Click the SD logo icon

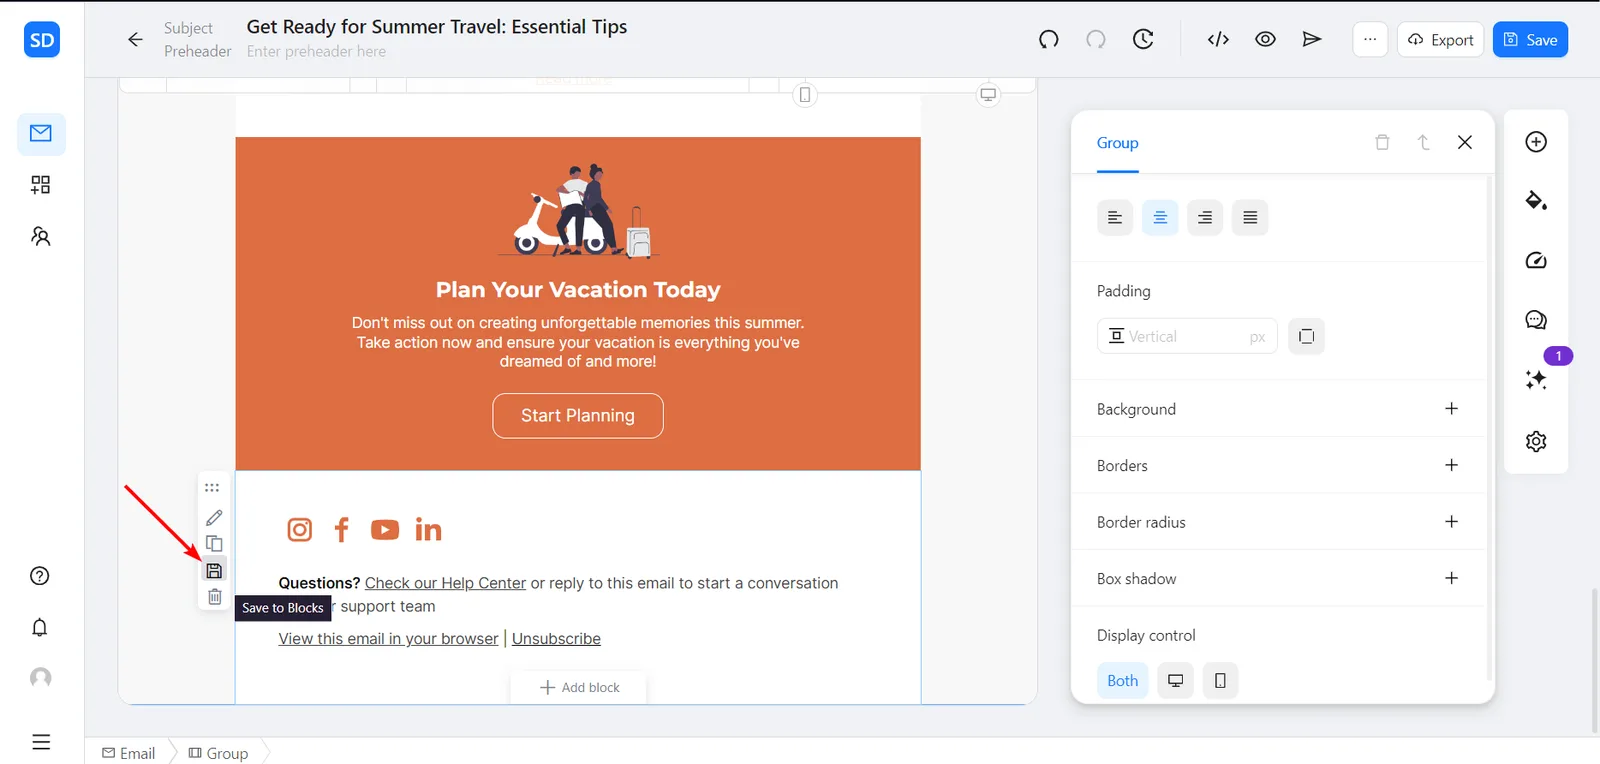(42, 40)
